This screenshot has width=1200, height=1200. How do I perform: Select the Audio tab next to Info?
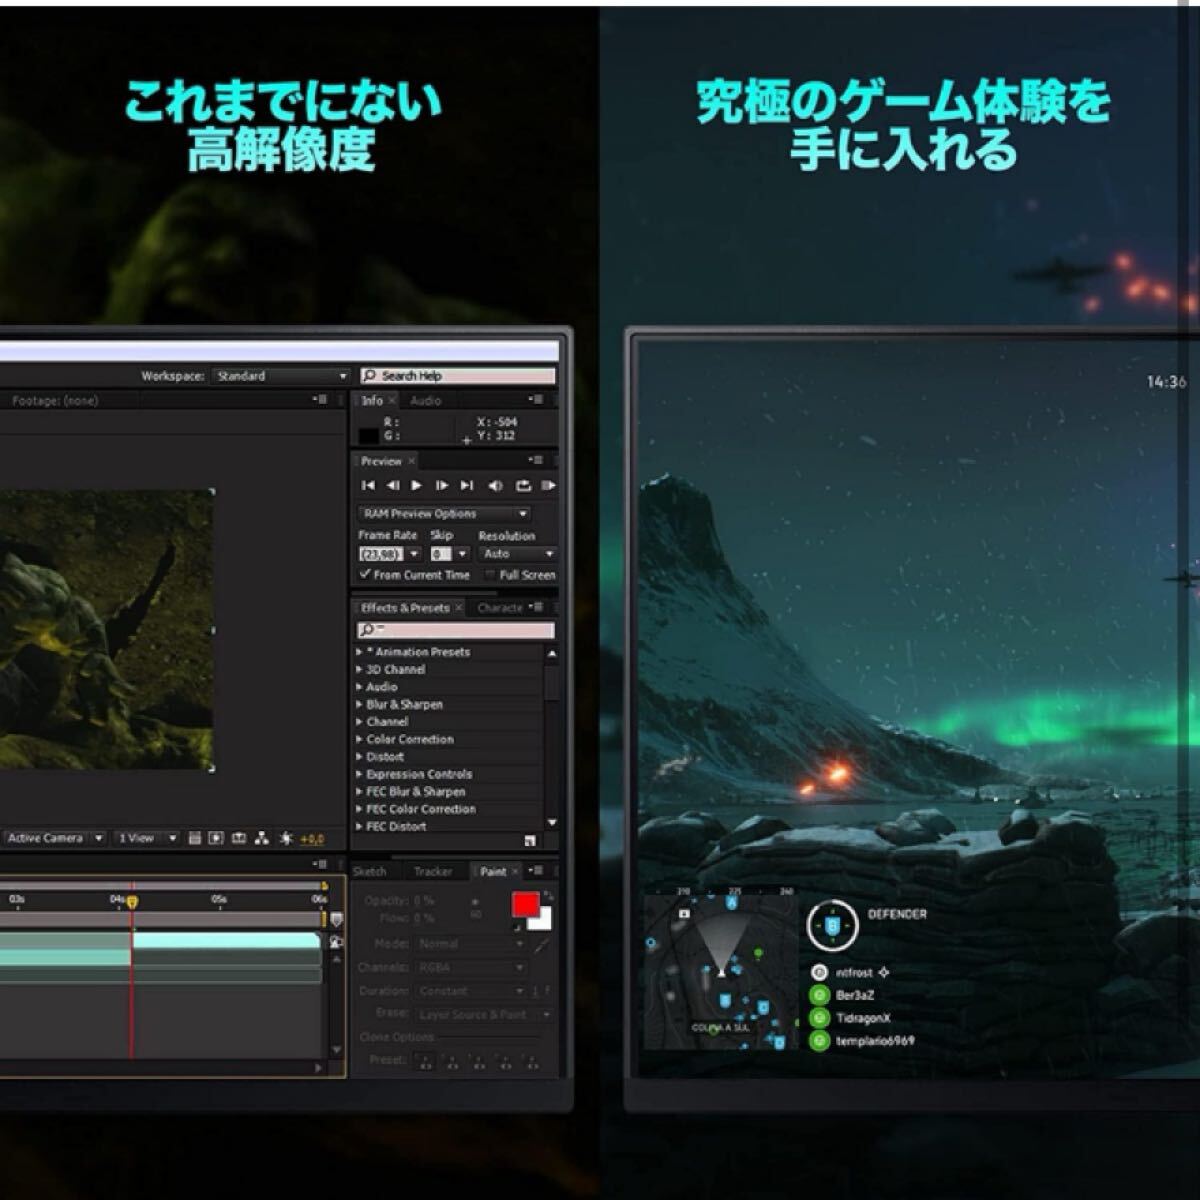pos(424,398)
